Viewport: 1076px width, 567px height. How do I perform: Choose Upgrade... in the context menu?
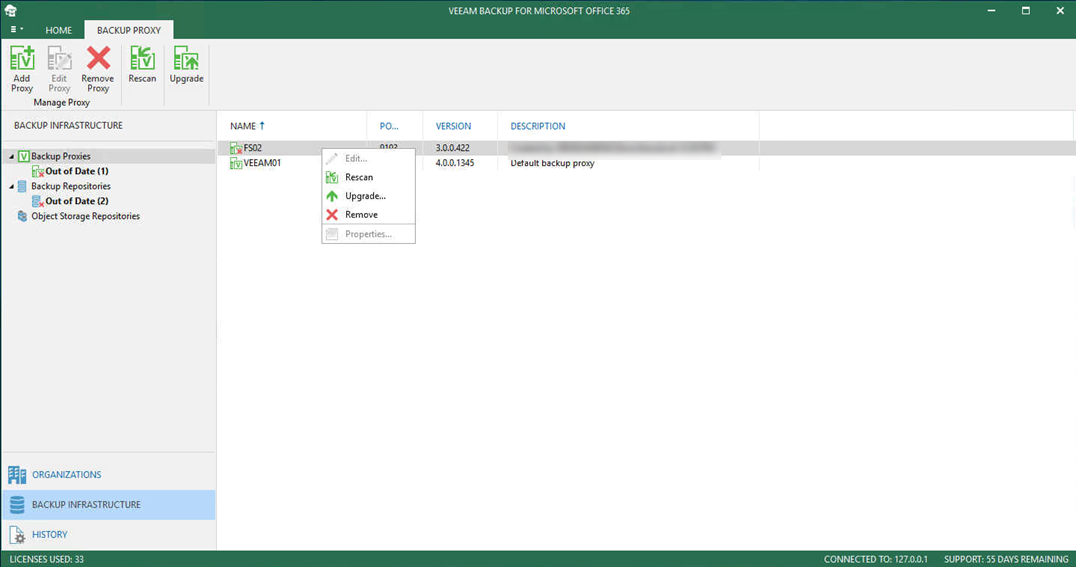pyautogui.click(x=369, y=196)
